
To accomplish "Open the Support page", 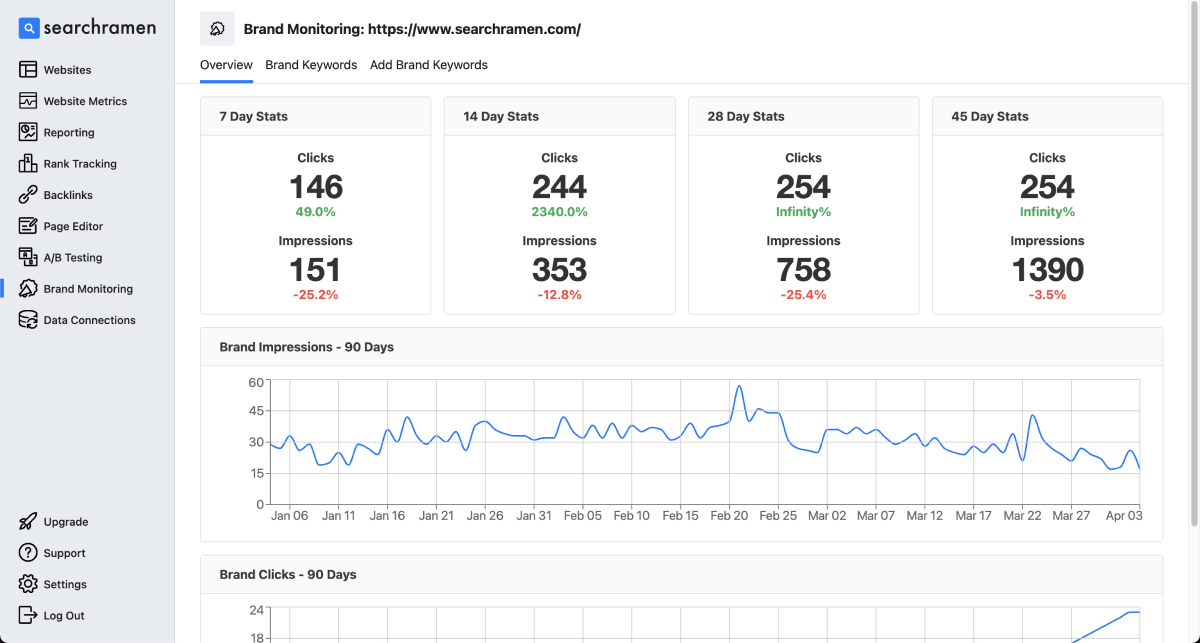I will tap(65, 553).
